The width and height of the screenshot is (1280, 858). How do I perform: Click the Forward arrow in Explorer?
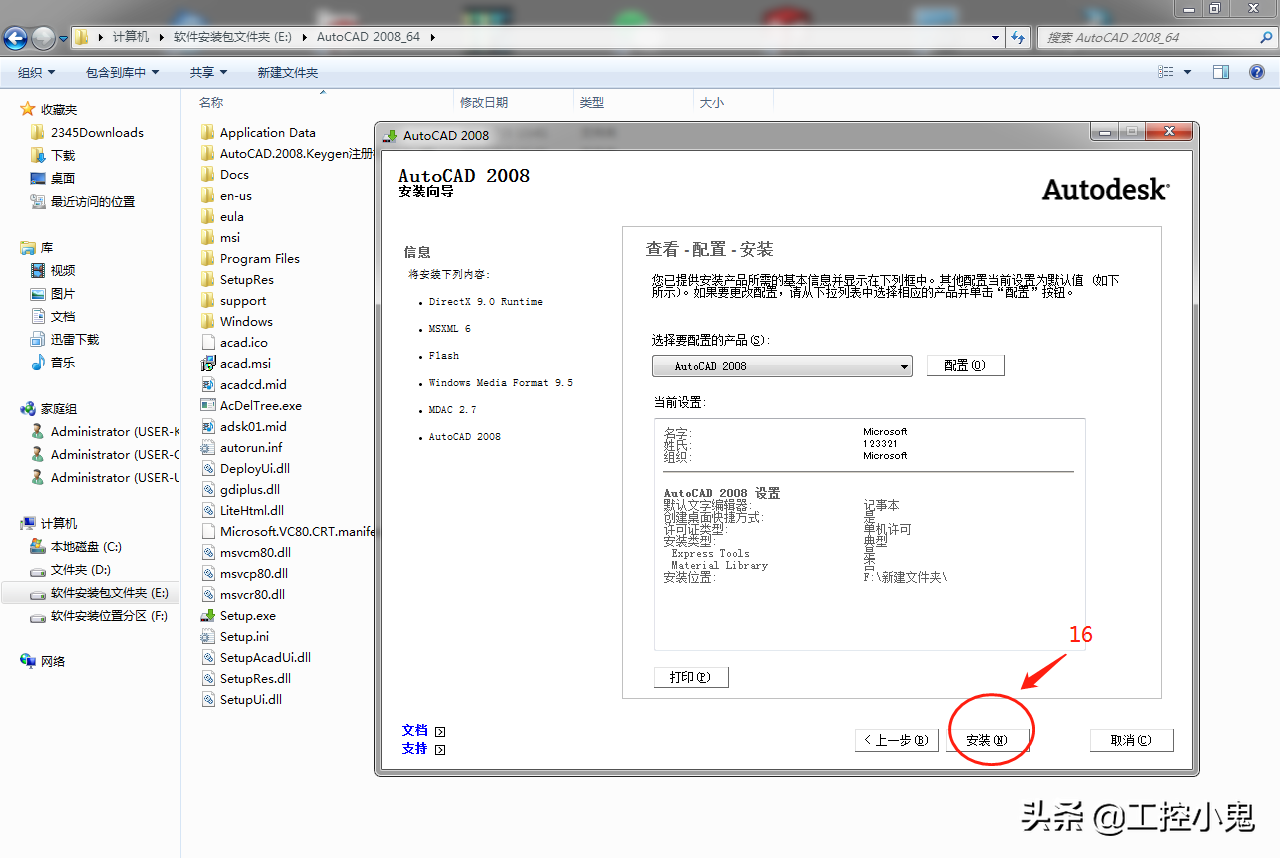pos(44,38)
